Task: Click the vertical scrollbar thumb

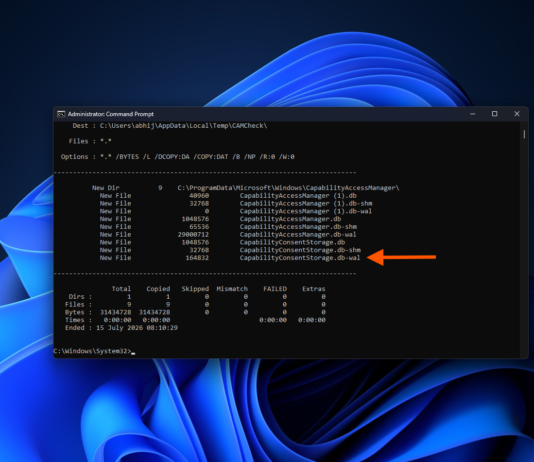Action: pos(524,134)
